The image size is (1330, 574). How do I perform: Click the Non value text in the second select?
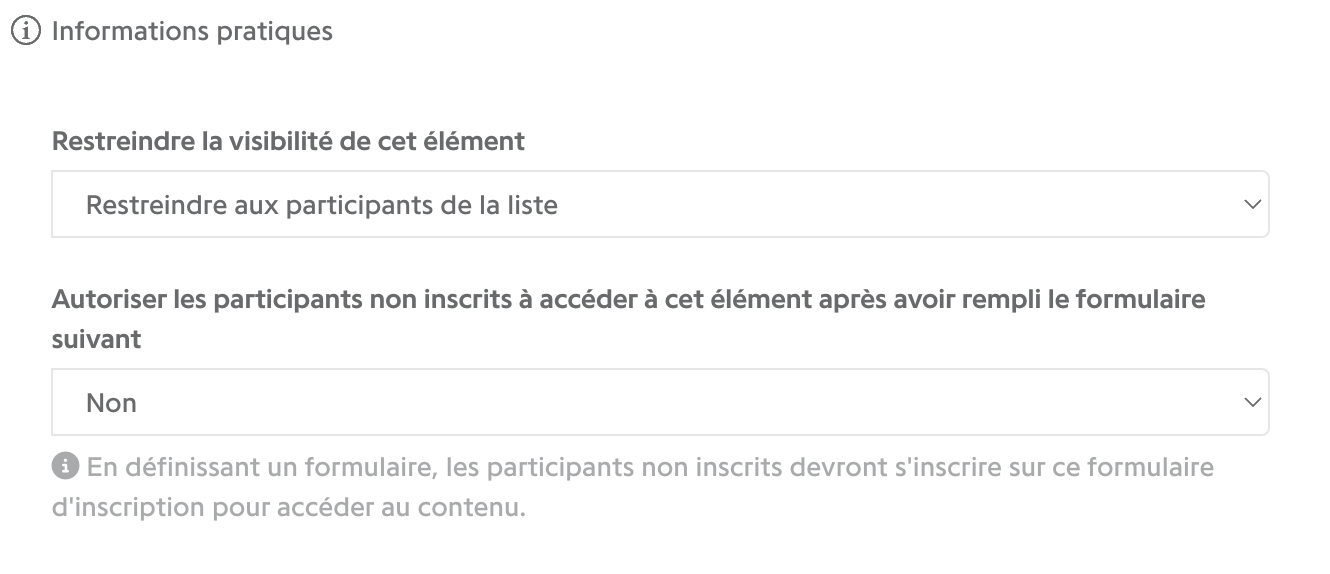111,403
